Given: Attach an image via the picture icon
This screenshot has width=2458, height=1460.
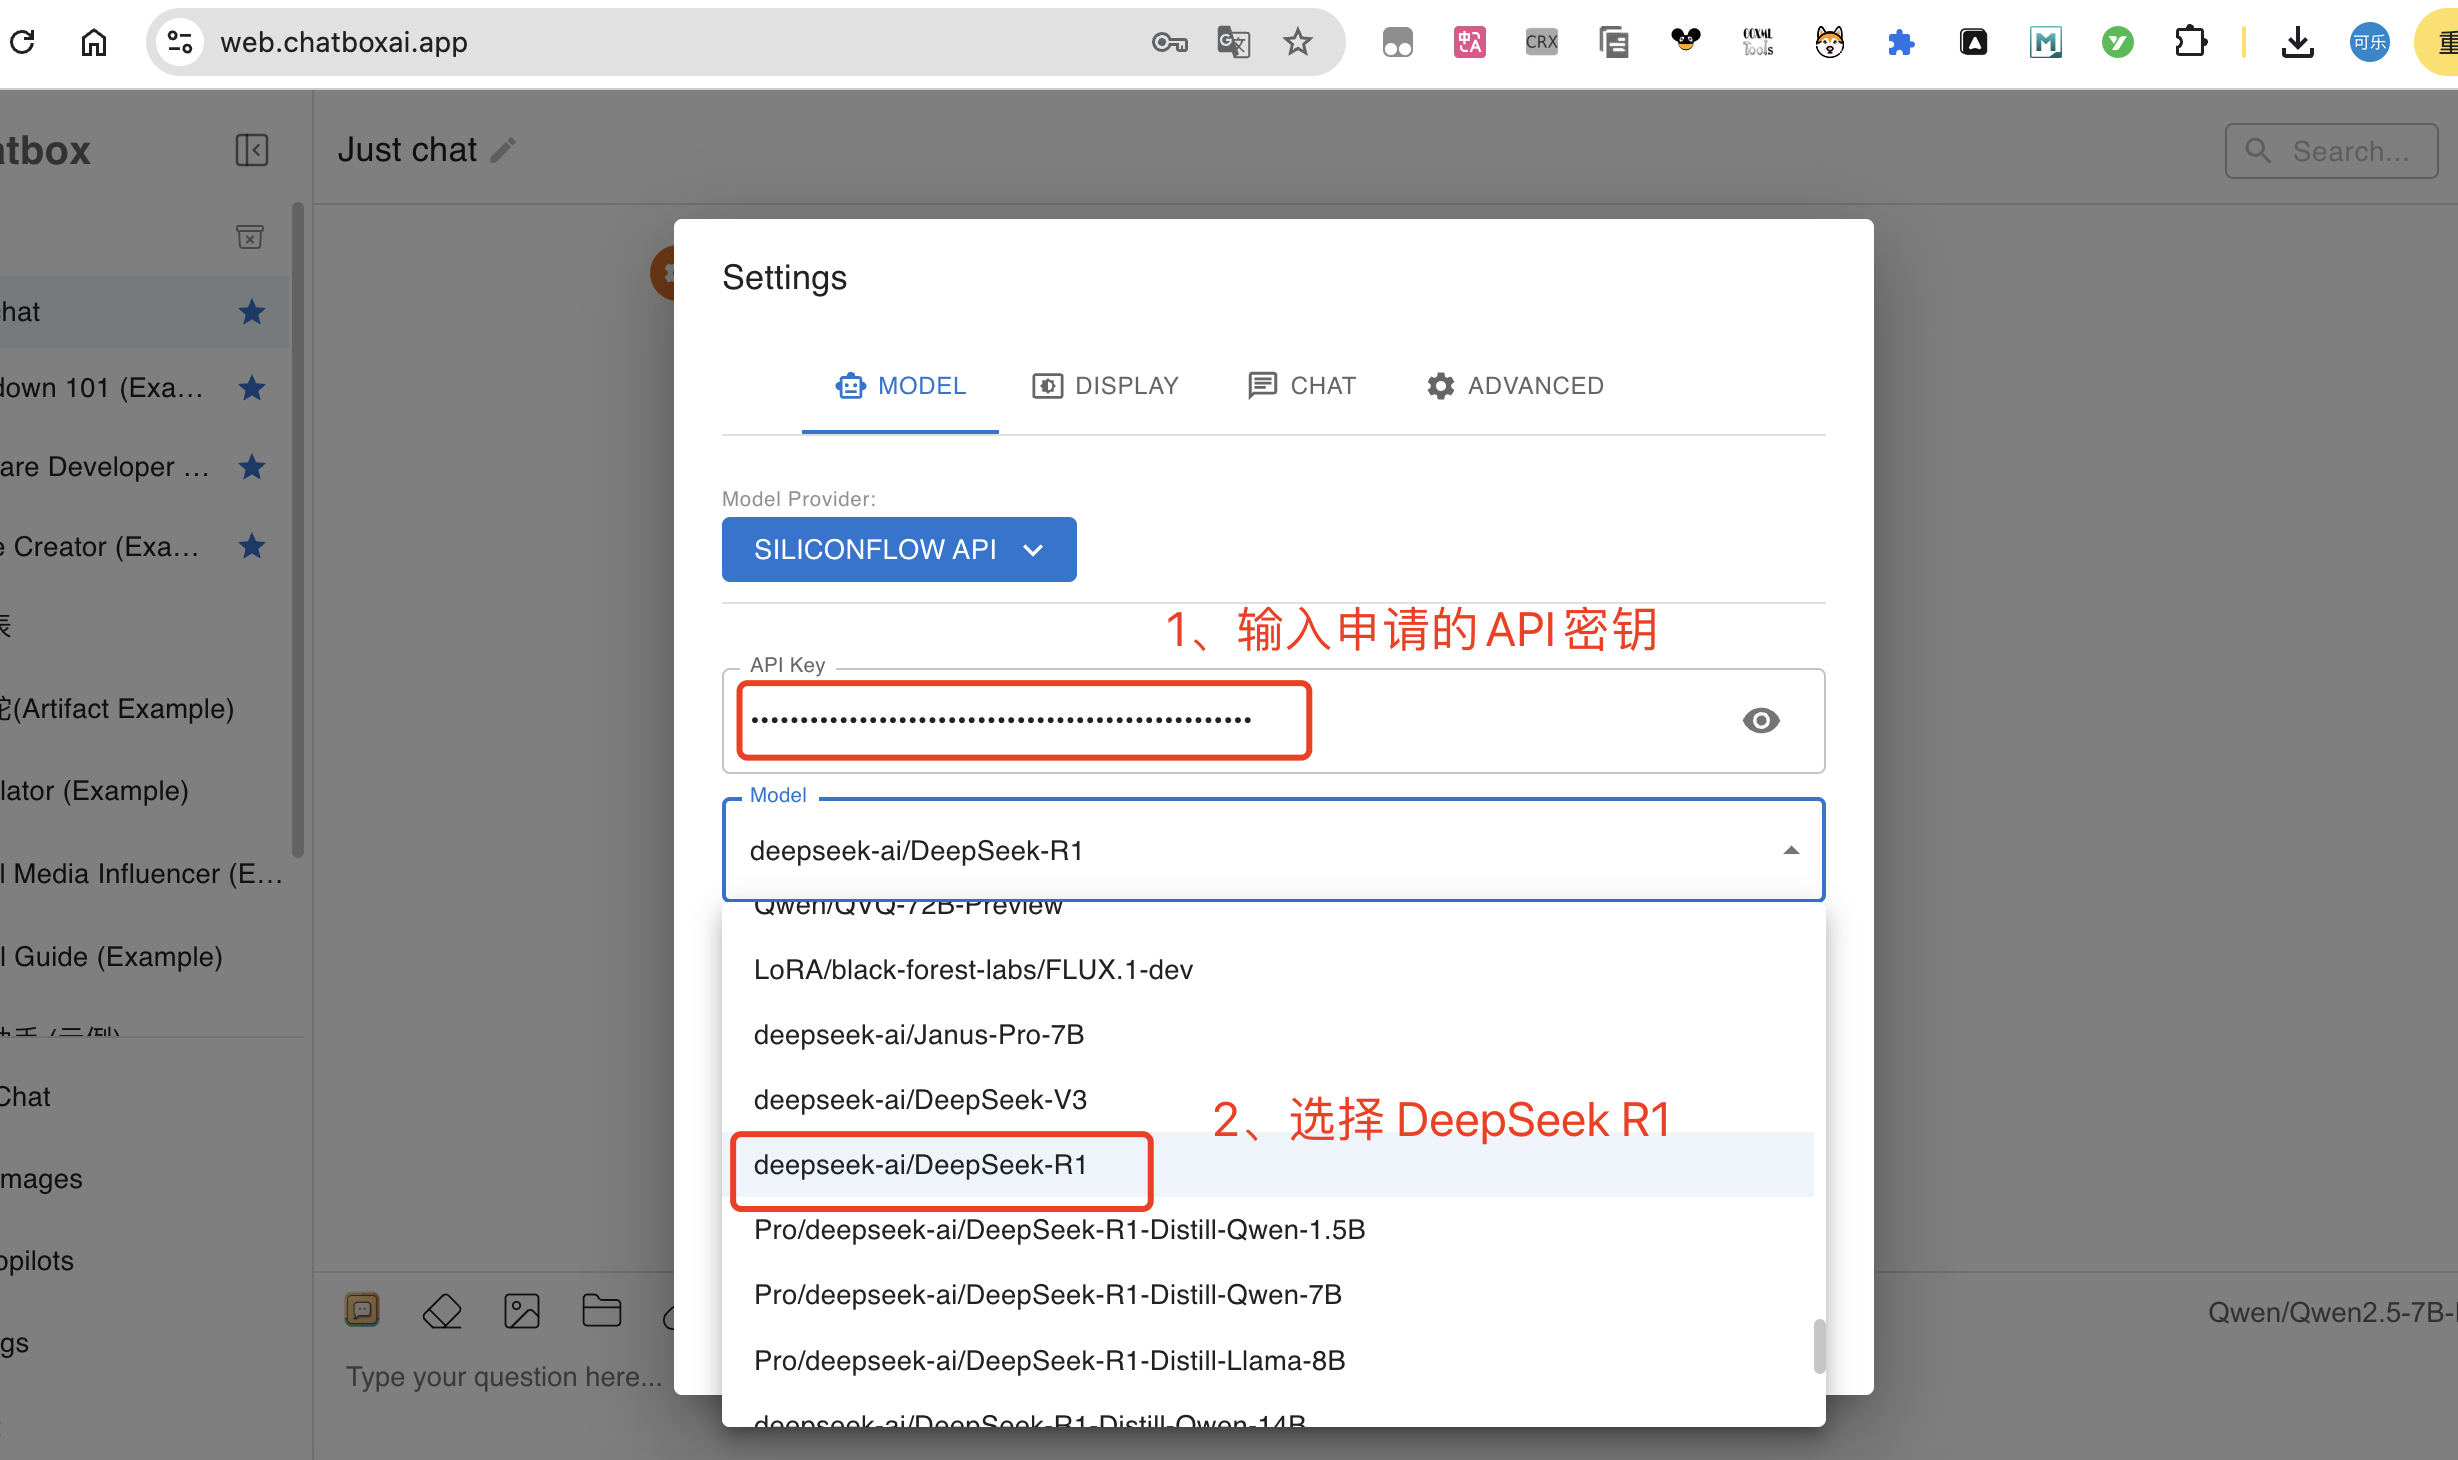Looking at the screenshot, I should pos(522,1310).
